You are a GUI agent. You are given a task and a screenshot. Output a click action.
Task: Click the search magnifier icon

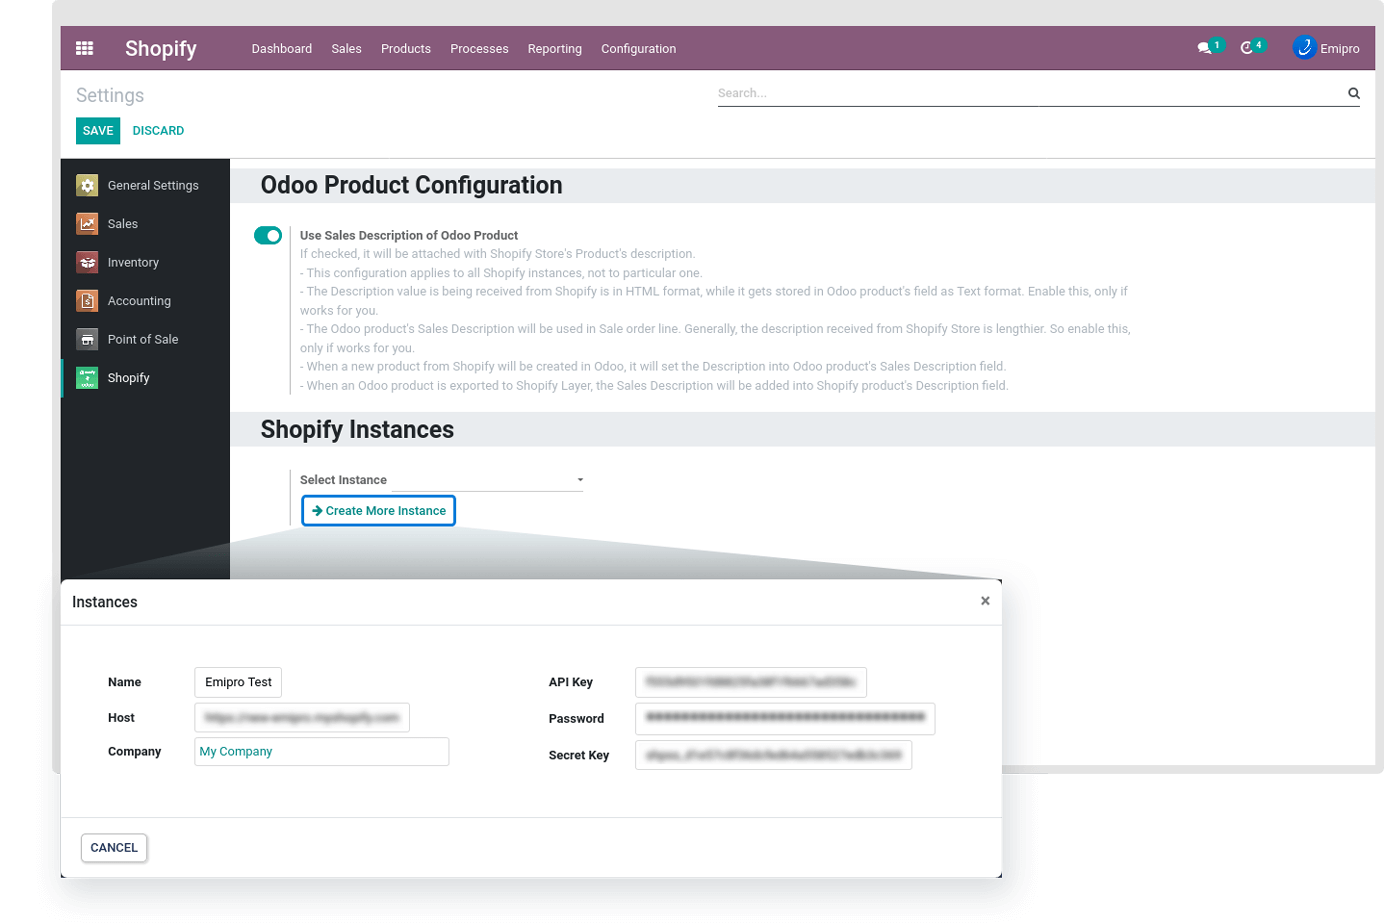[x=1353, y=93]
